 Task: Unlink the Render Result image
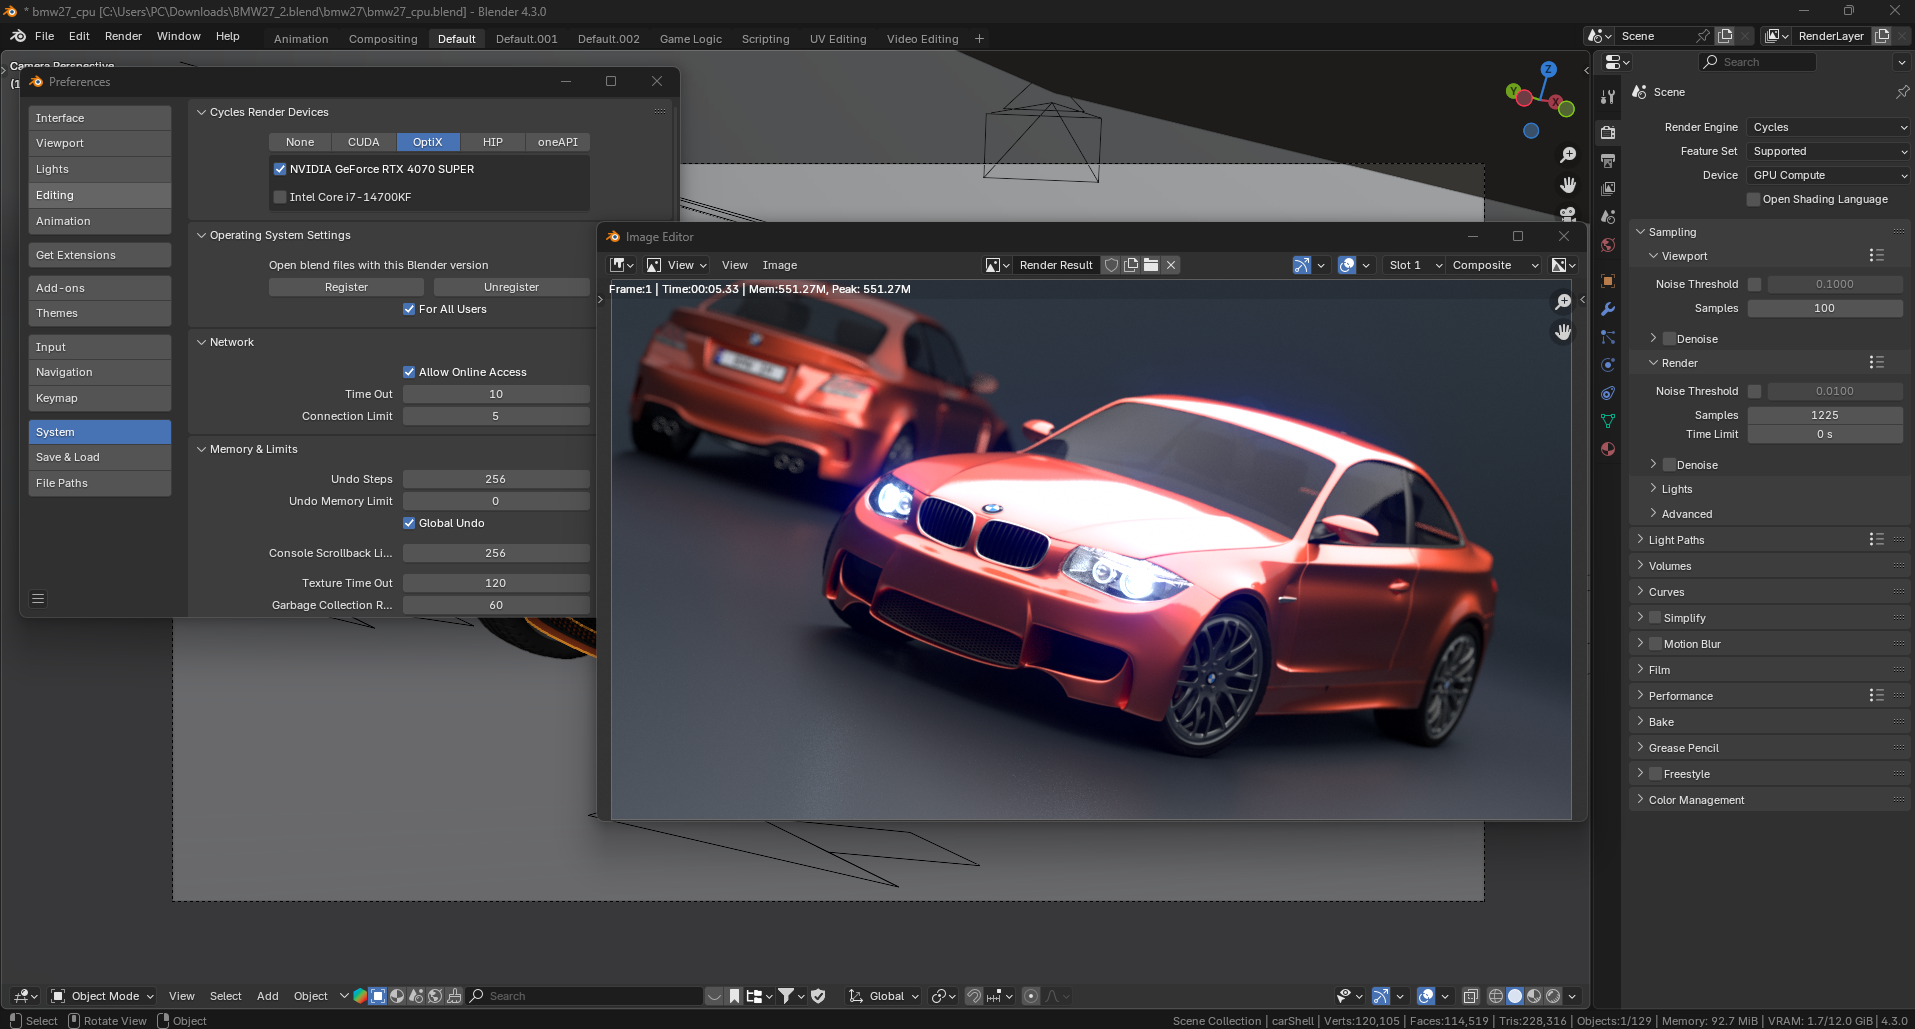click(1171, 265)
